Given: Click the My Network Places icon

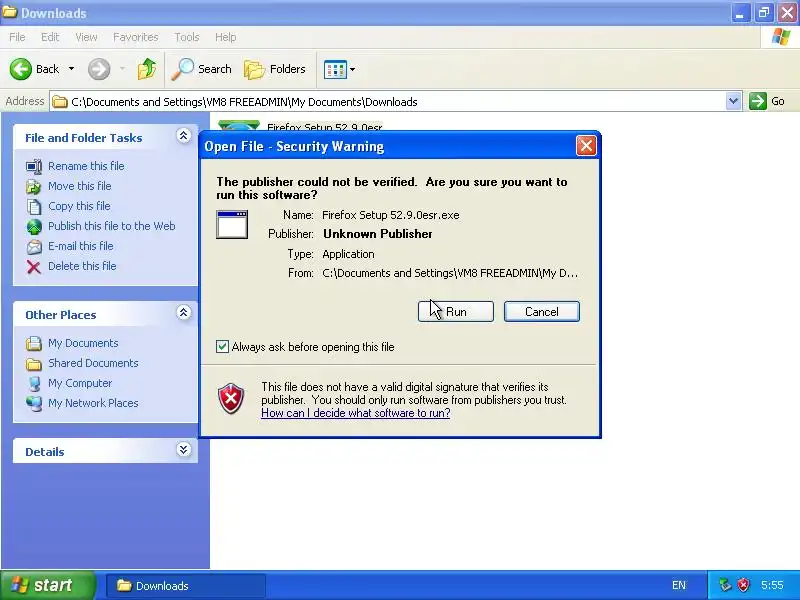Looking at the screenshot, I should click(34, 404).
